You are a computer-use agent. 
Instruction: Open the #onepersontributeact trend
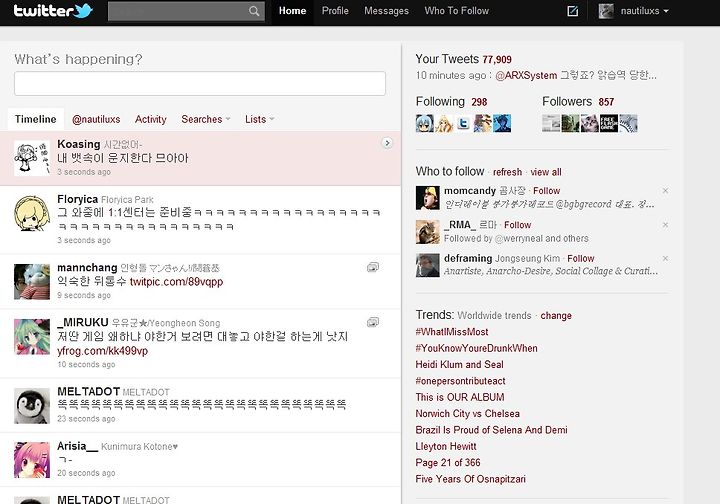pyautogui.click(x=460, y=381)
